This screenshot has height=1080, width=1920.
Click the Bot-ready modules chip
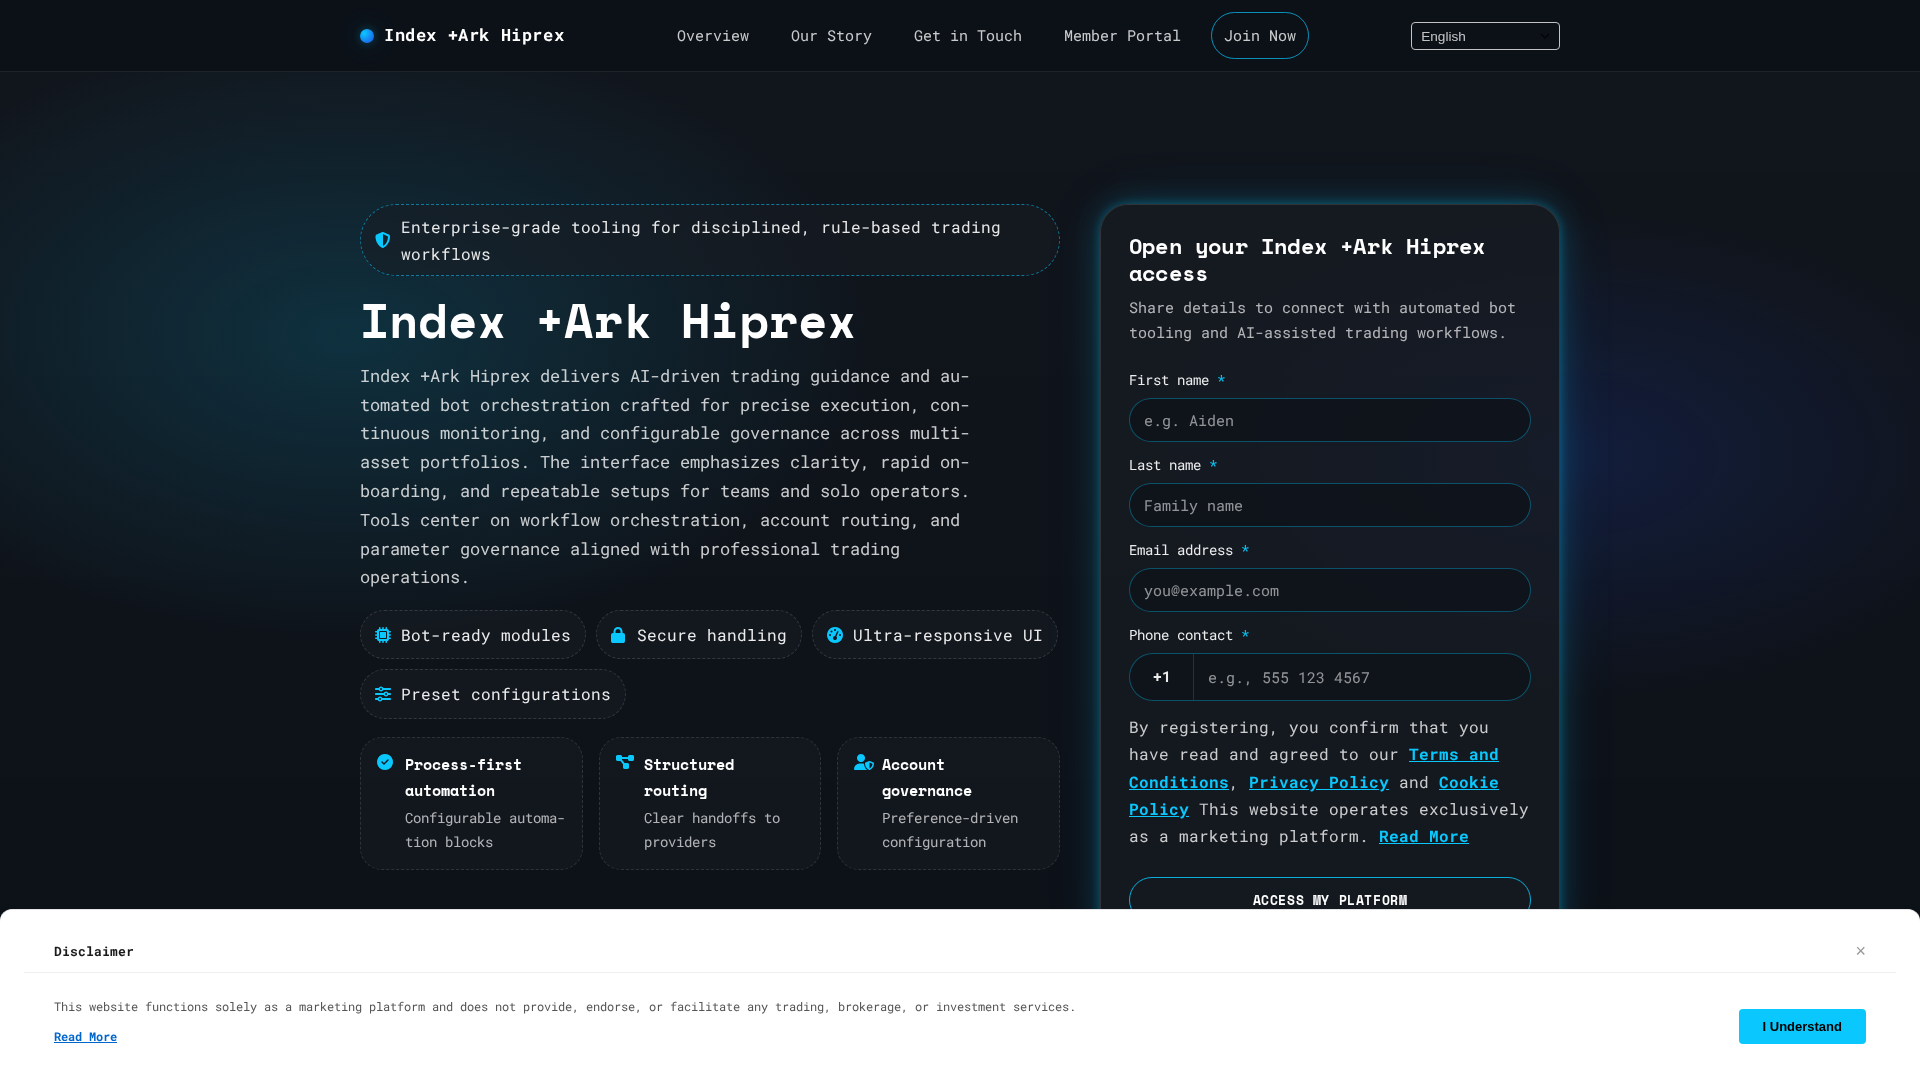pyautogui.click(x=473, y=635)
